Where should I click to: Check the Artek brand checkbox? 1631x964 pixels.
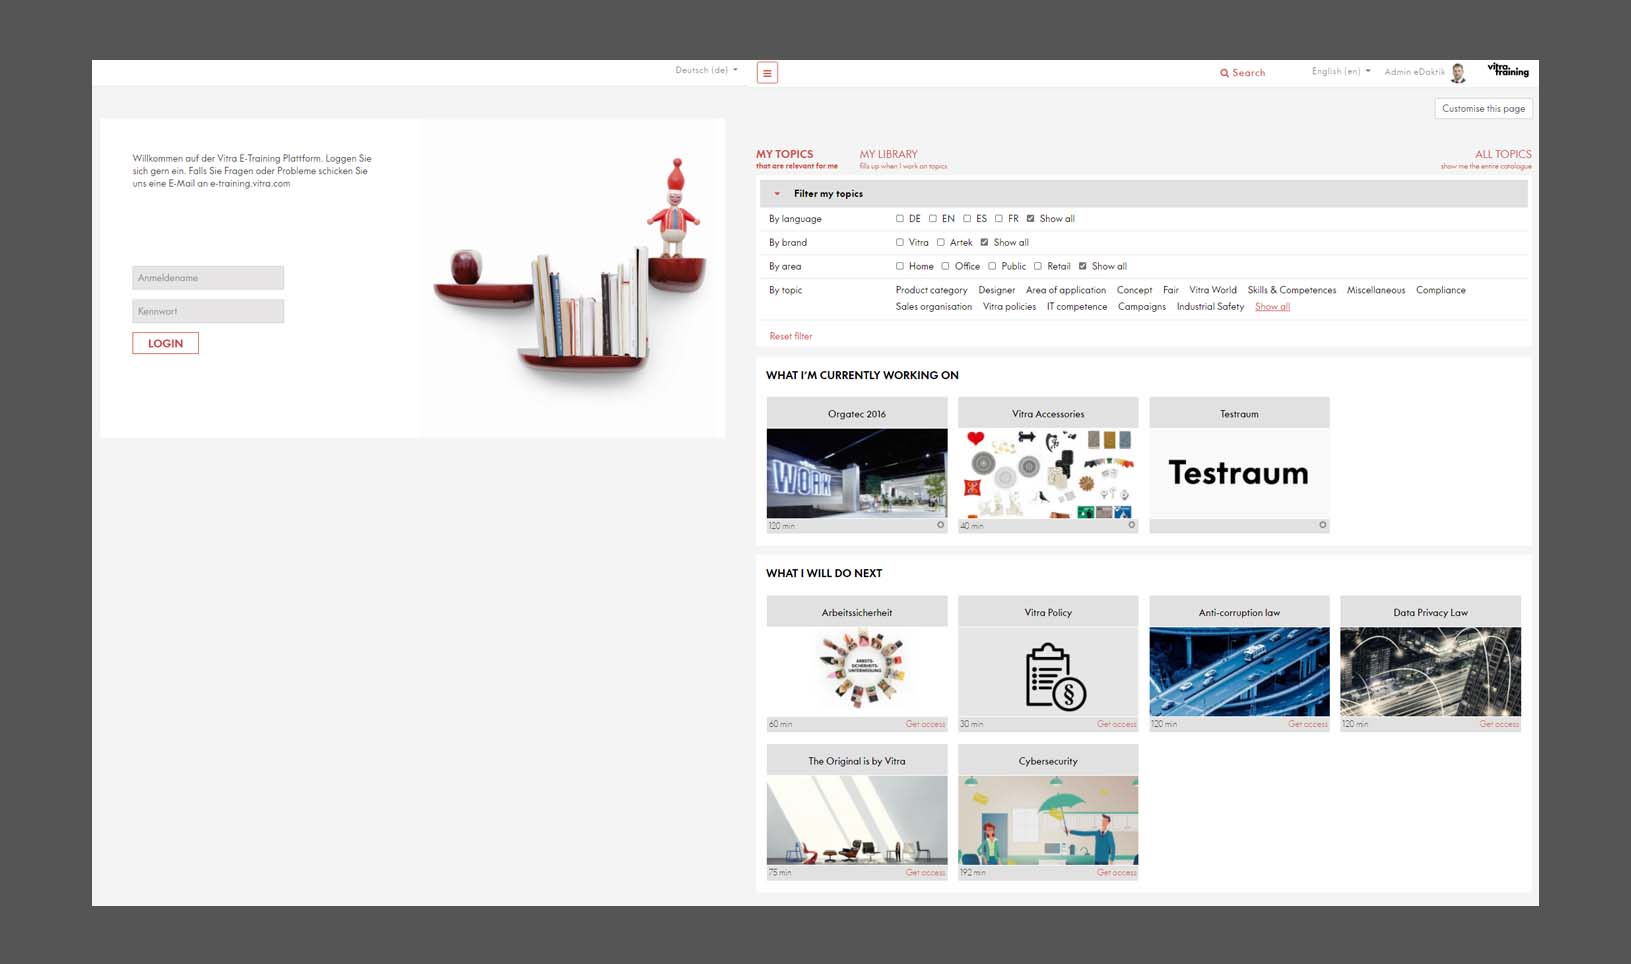coord(941,243)
